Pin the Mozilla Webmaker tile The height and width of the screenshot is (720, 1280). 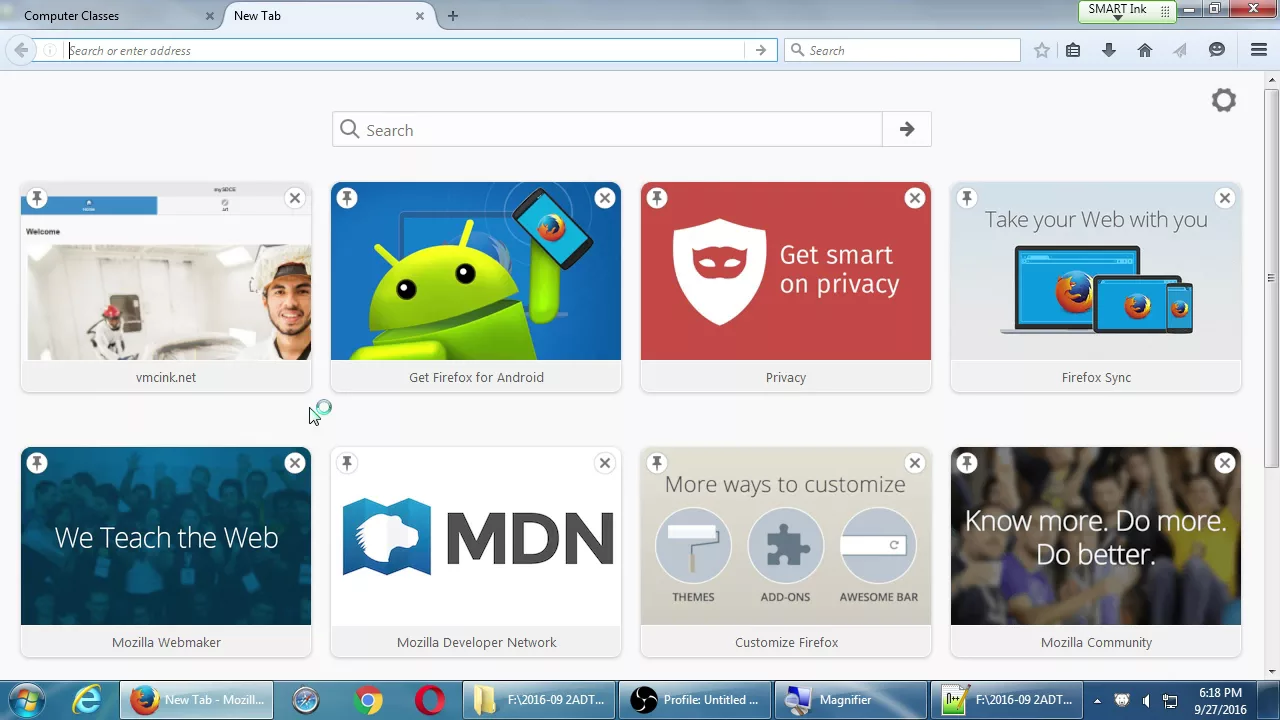tap(37, 463)
